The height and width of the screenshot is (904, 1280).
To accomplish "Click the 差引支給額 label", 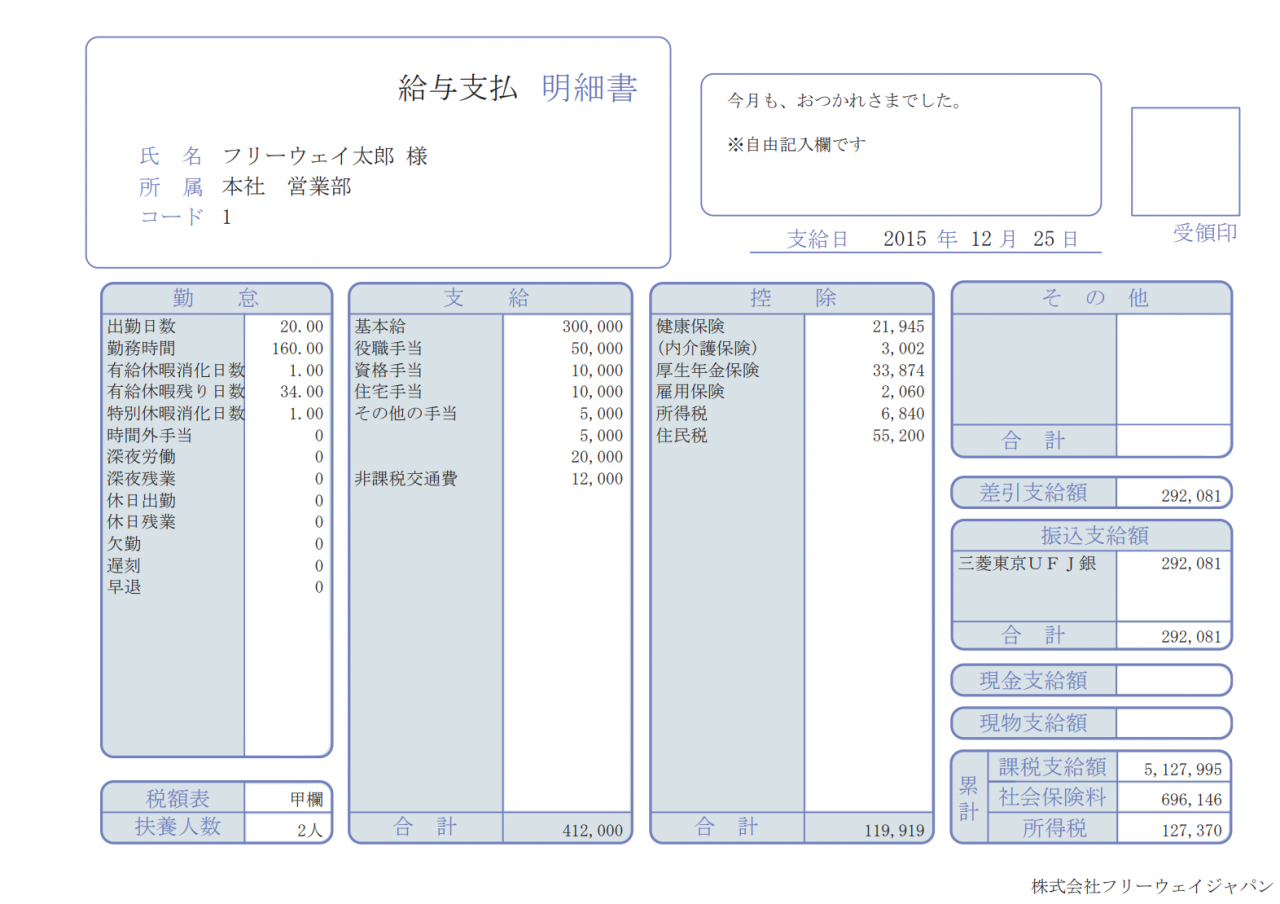I will tap(1034, 492).
